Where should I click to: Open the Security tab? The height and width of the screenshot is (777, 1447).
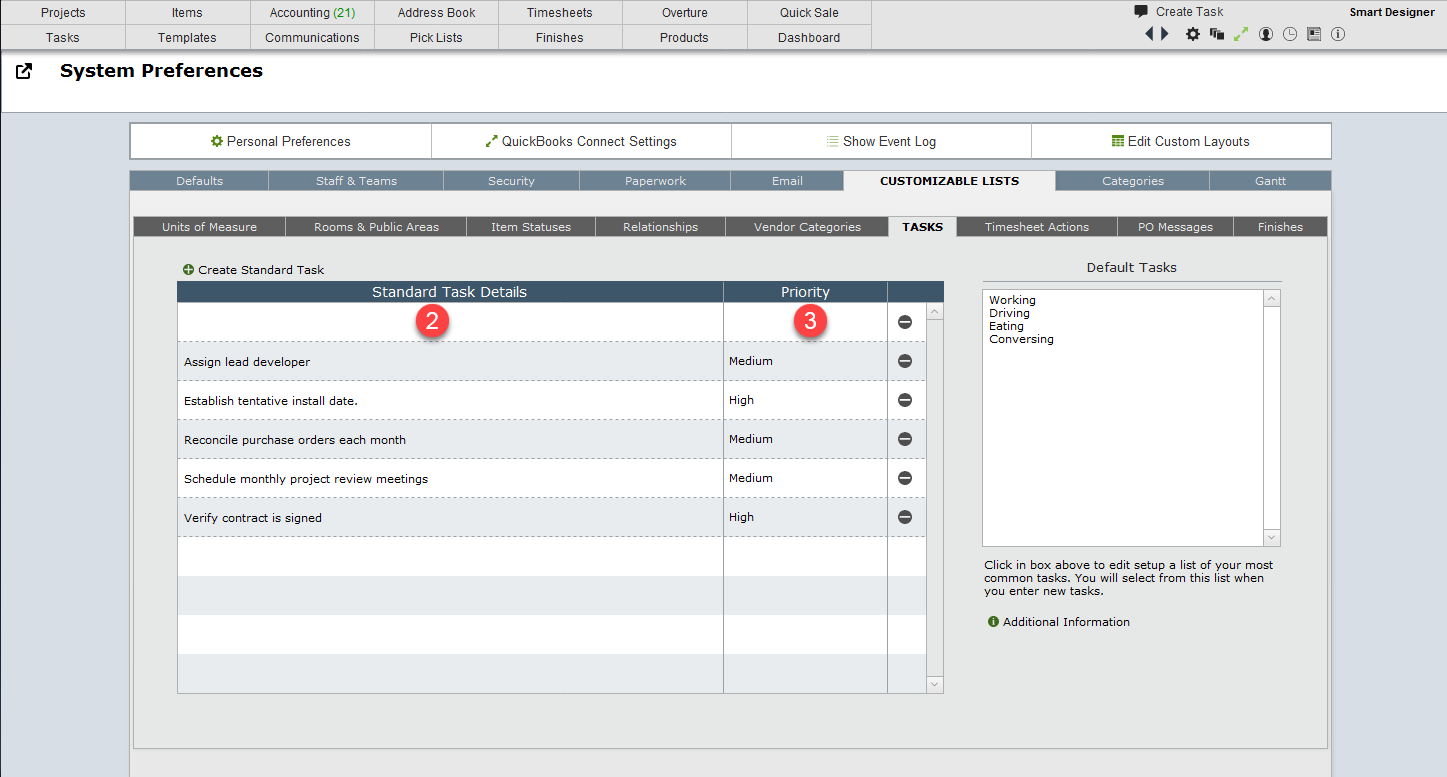point(511,181)
